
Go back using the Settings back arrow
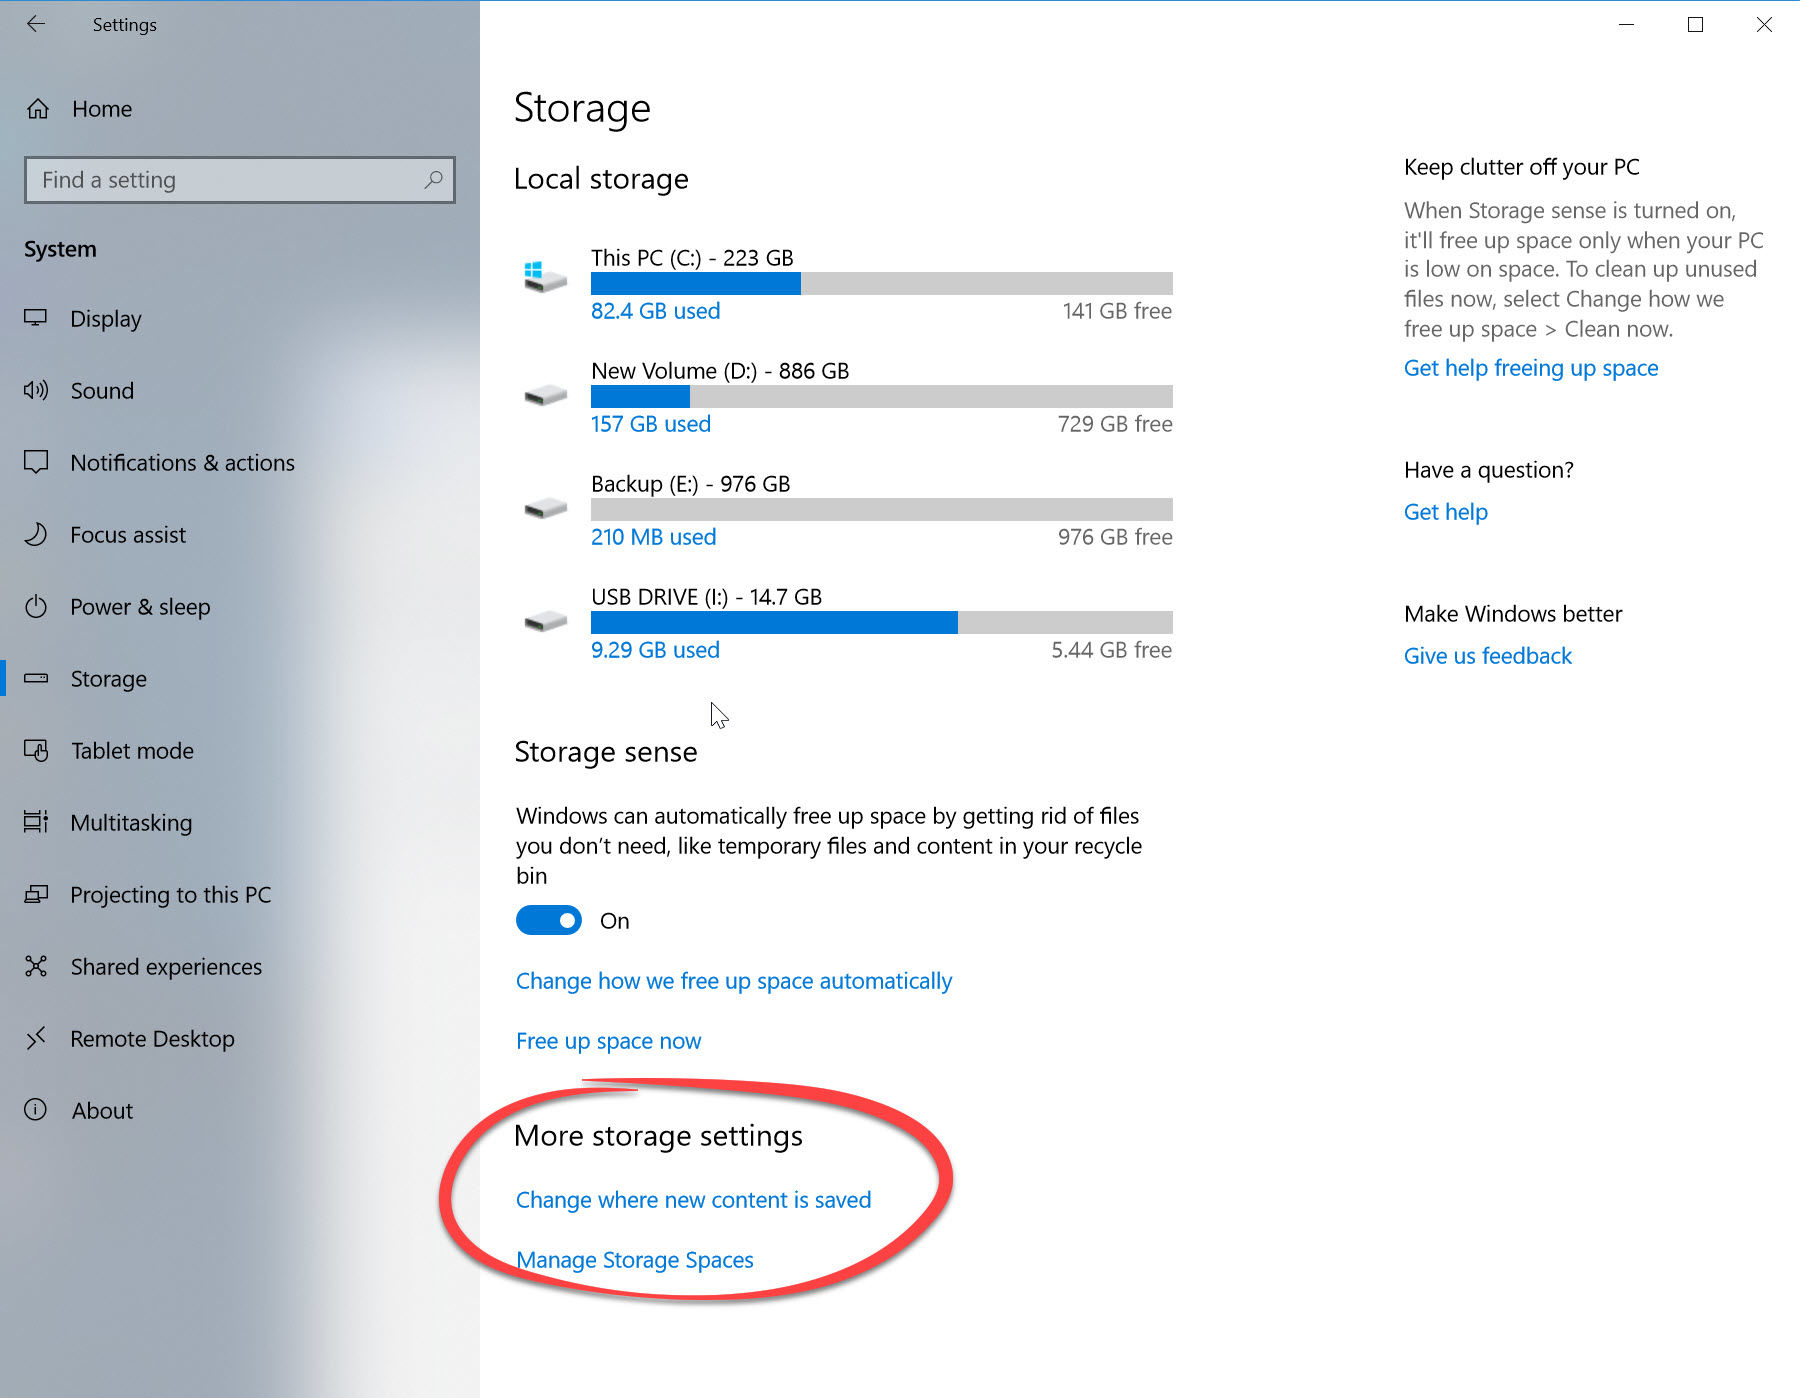coord(36,24)
